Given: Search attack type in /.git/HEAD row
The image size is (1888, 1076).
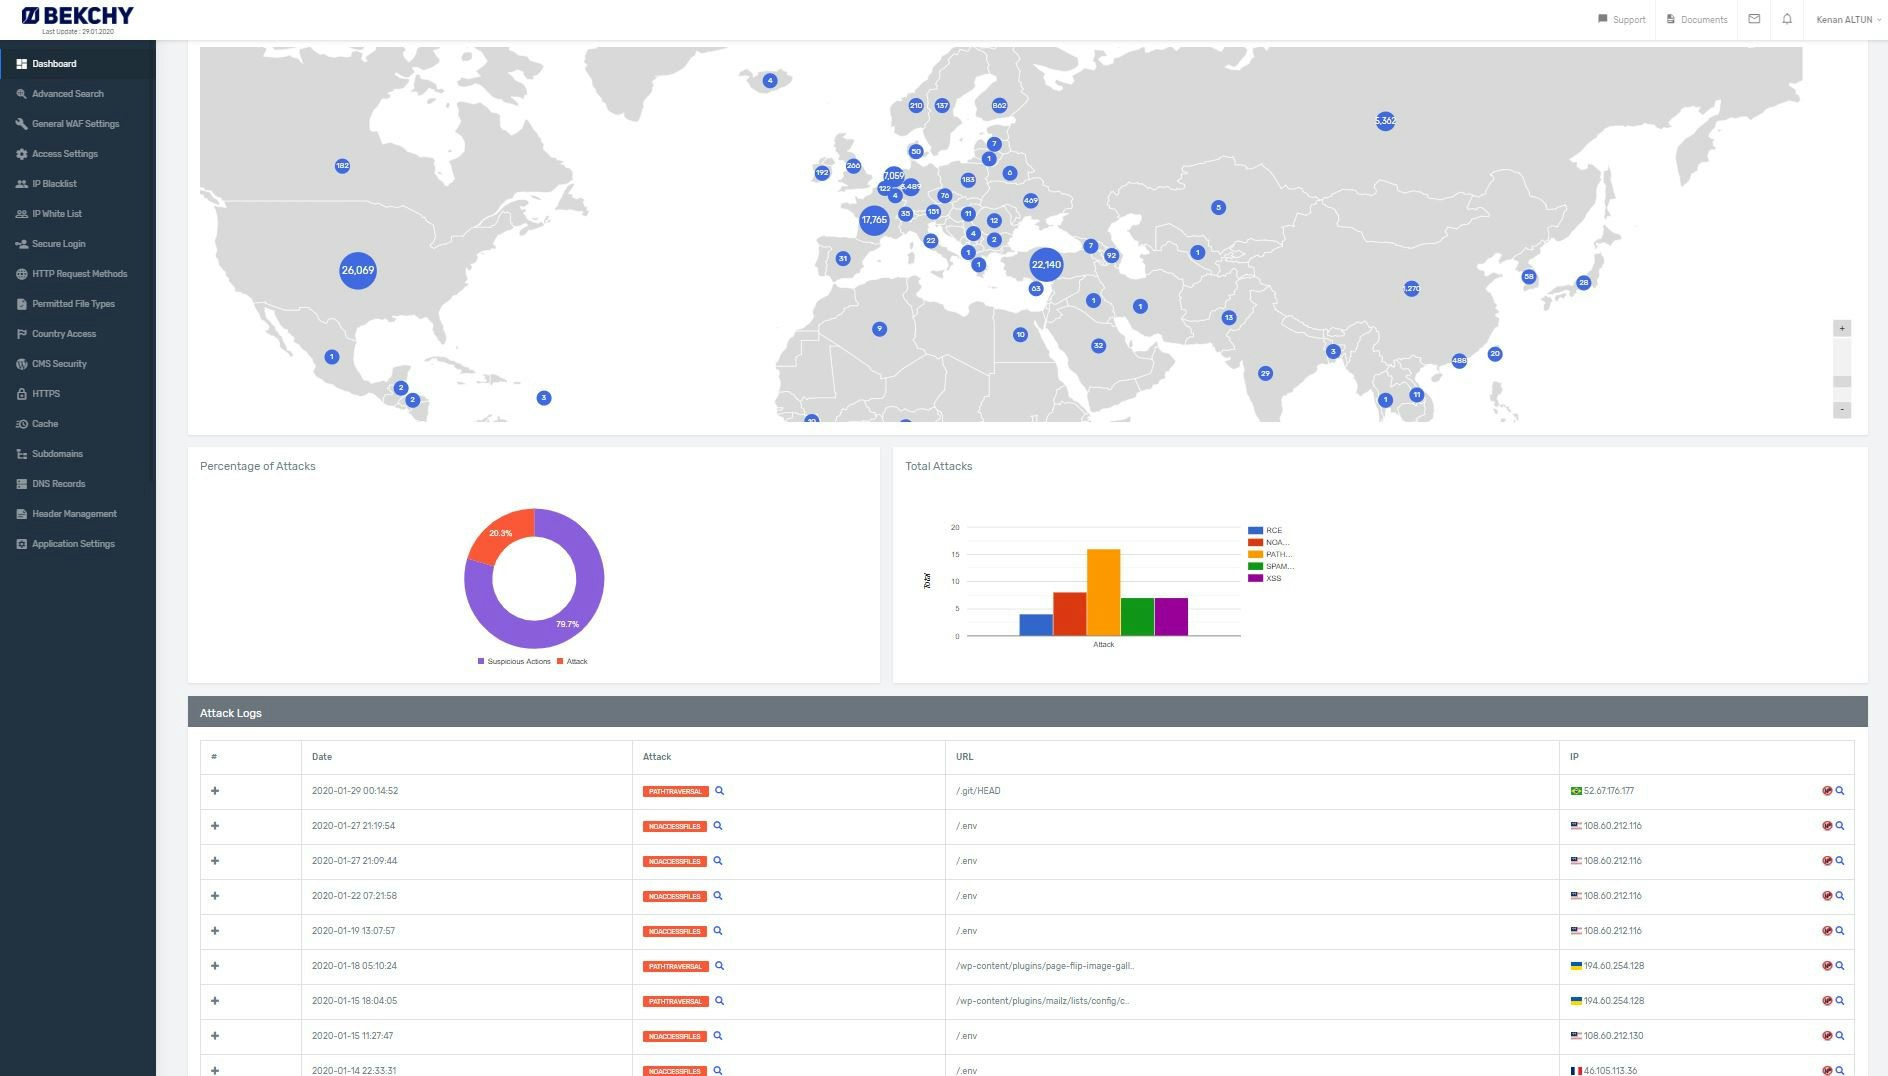Looking at the screenshot, I should 719,791.
